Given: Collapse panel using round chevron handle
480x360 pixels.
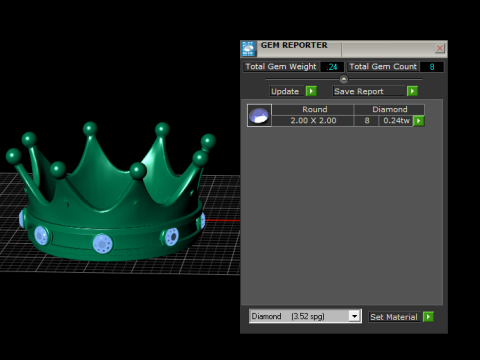Looking at the screenshot, I should pyautogui.click(x=344, y=79).
